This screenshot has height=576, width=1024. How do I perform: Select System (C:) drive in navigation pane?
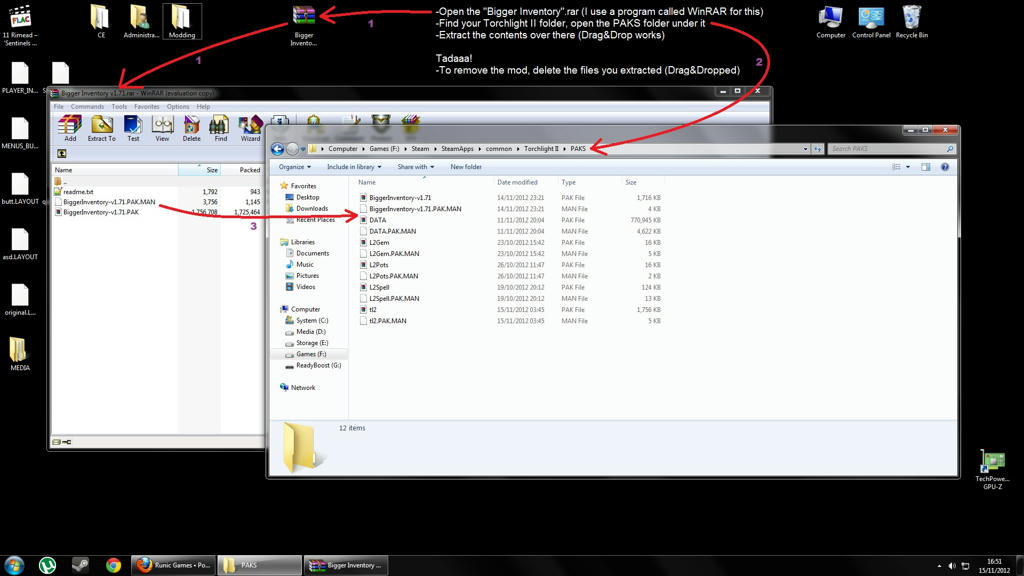click(312, 321)
